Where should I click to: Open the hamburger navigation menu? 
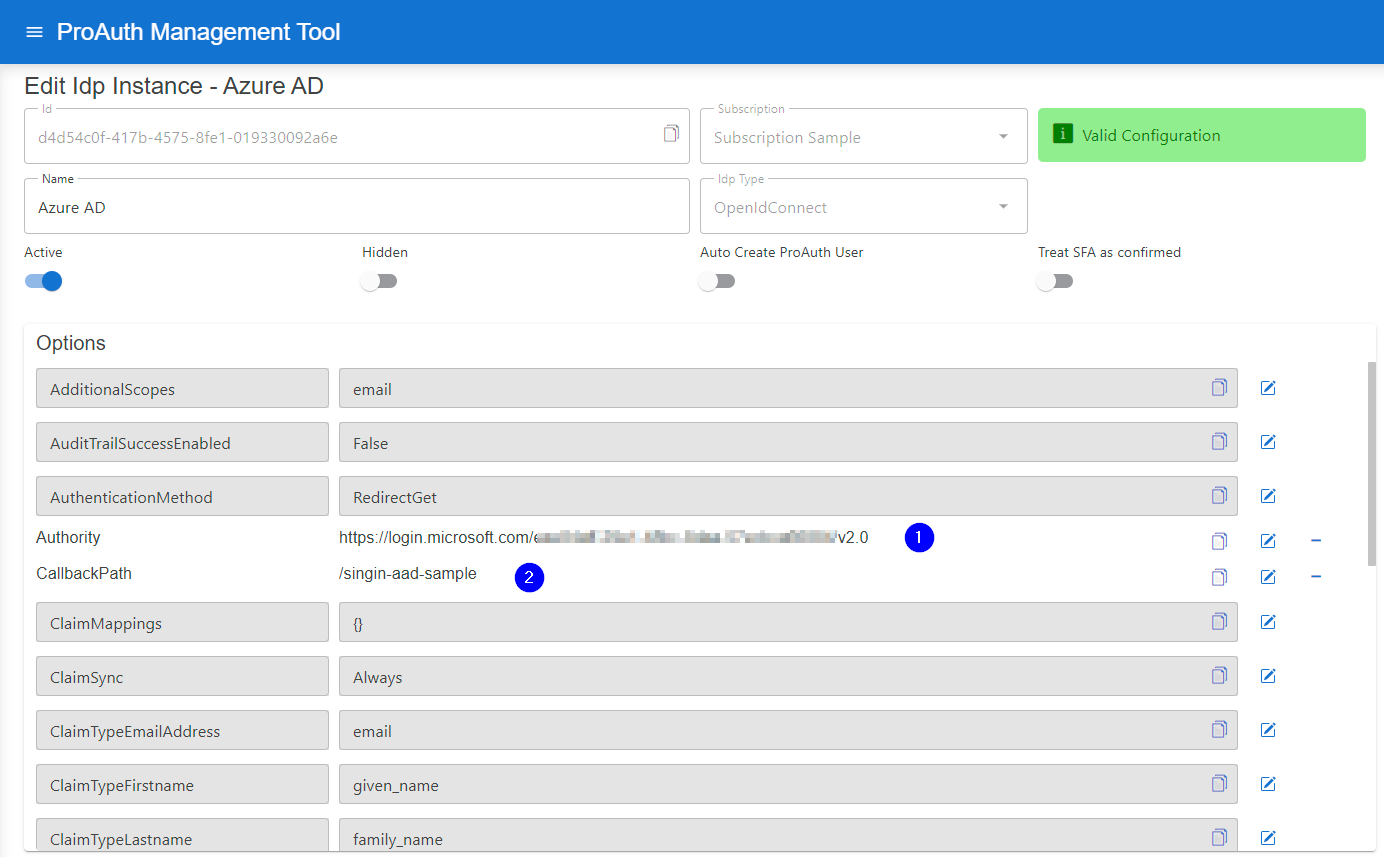tap(34, 31)
